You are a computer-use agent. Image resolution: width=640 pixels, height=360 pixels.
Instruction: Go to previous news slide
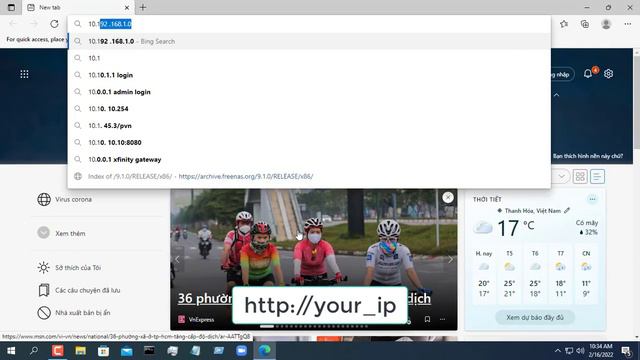(177, 259)
